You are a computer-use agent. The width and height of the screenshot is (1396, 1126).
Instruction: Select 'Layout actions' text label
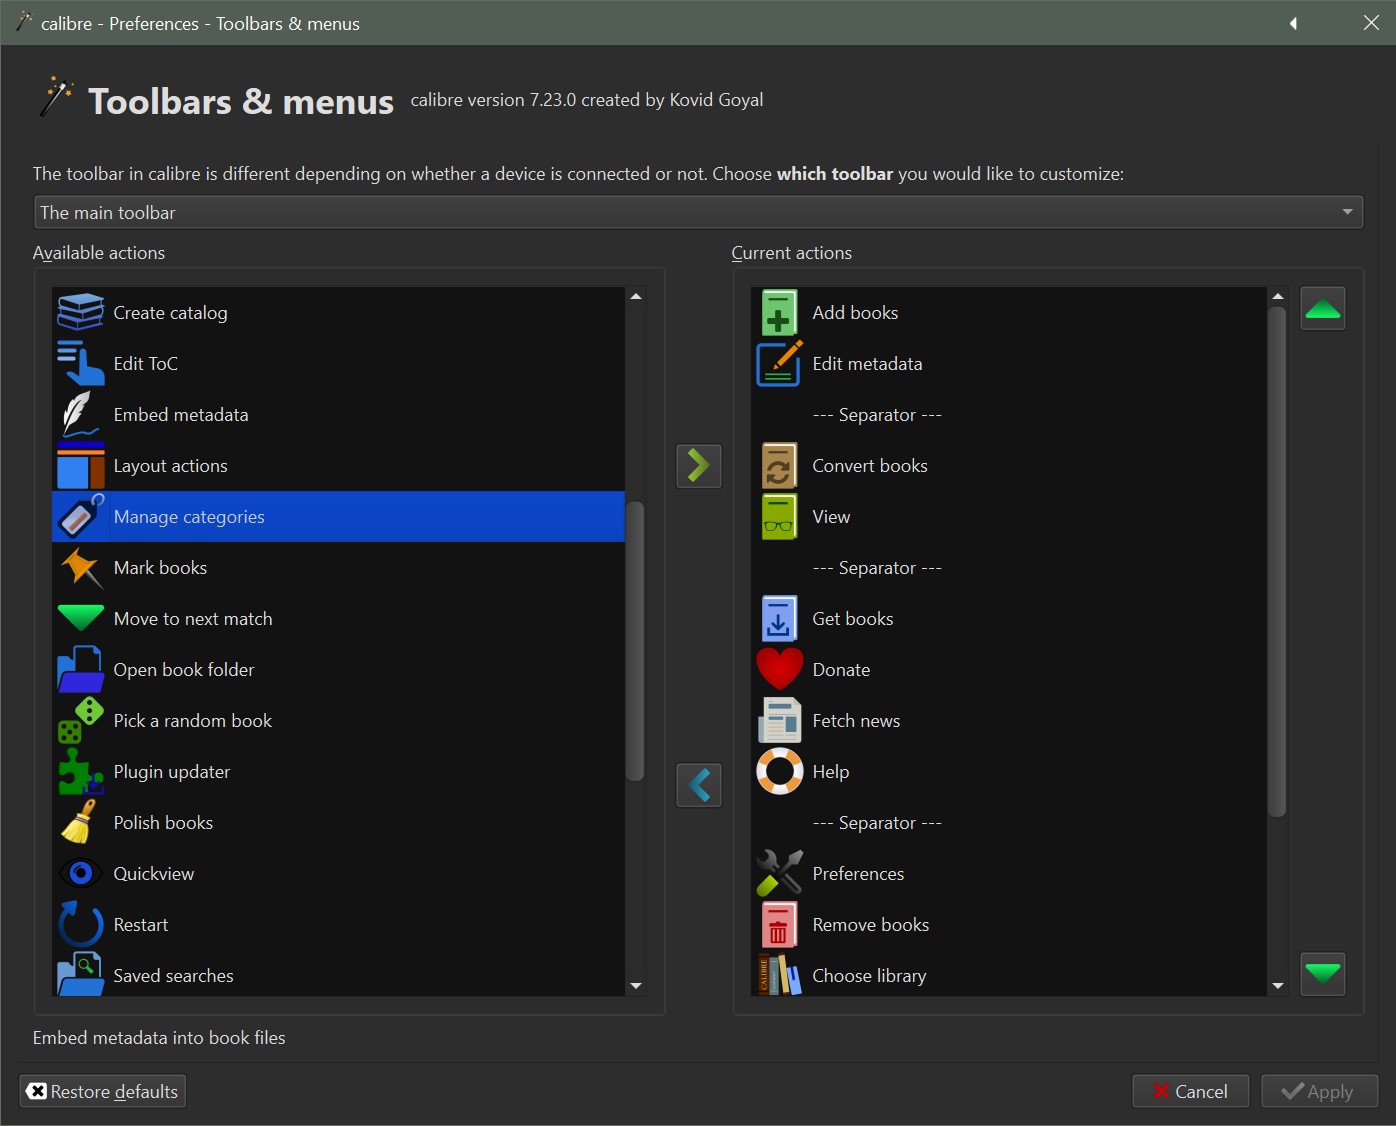[170, 466]
